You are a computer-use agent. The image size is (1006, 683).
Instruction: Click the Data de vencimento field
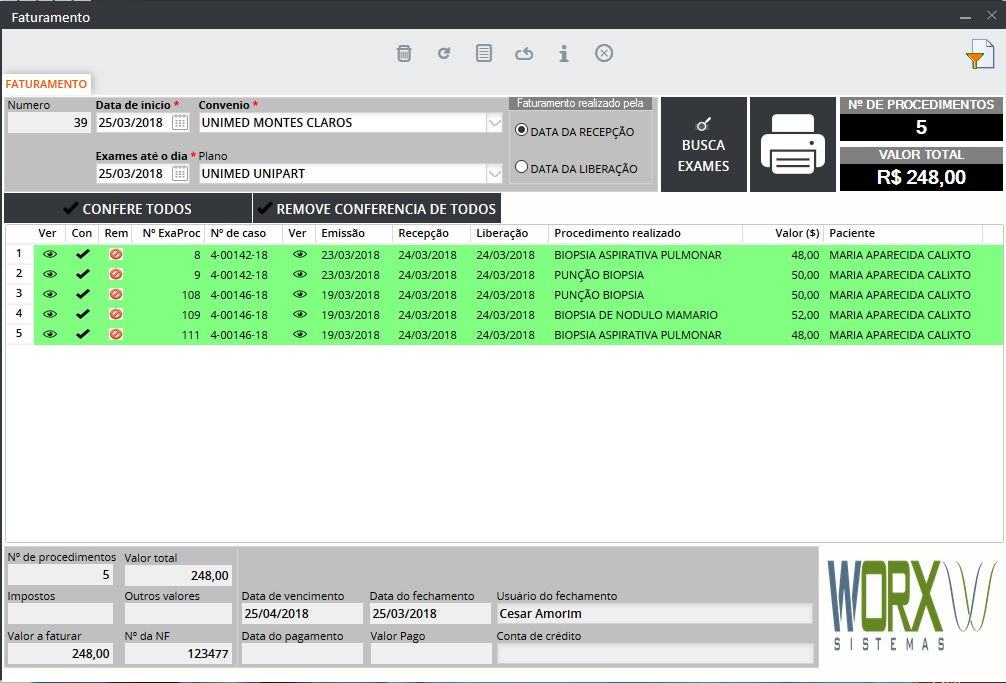[302, 614]
